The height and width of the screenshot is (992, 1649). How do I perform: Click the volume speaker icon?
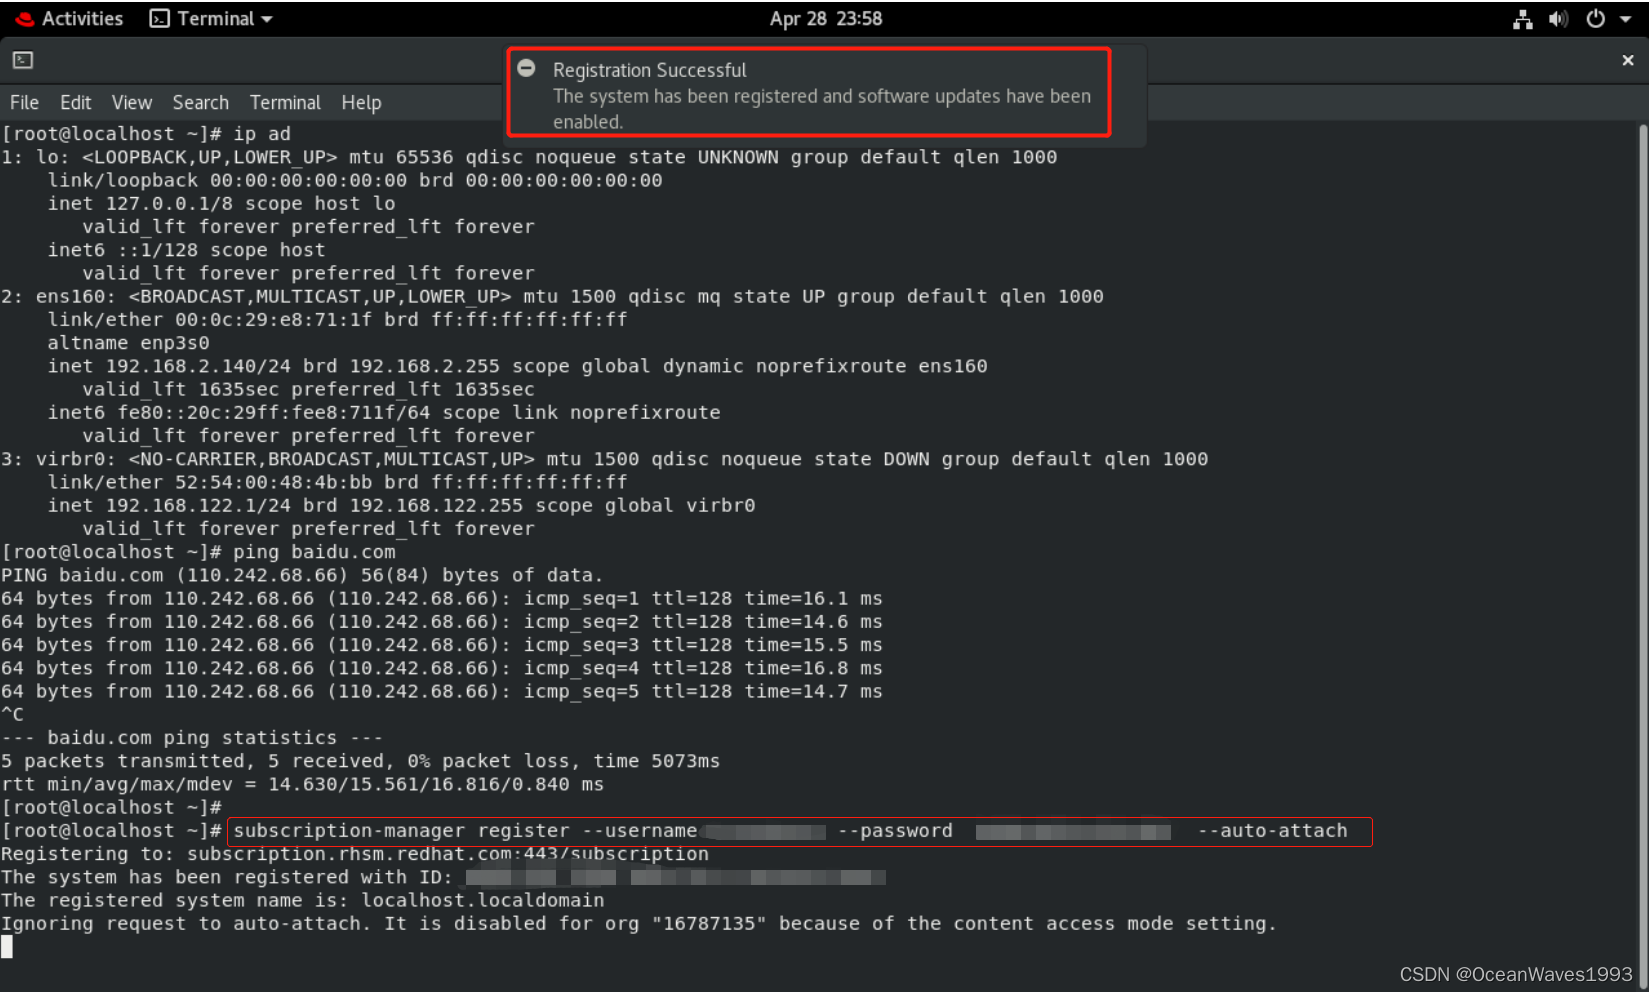pos(1558,19)
